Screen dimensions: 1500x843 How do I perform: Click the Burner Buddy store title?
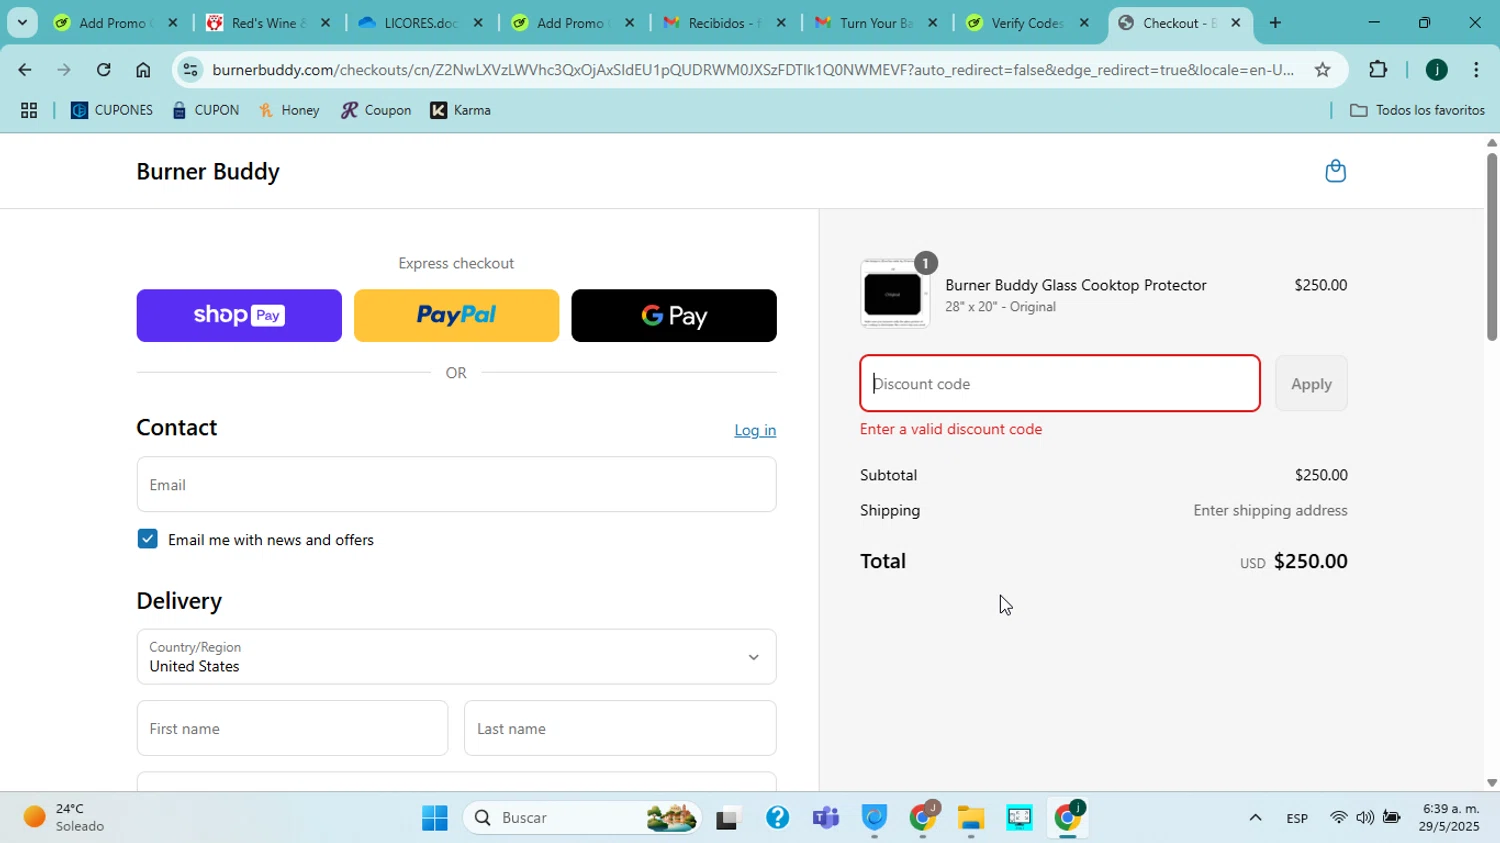pos(208,172)
